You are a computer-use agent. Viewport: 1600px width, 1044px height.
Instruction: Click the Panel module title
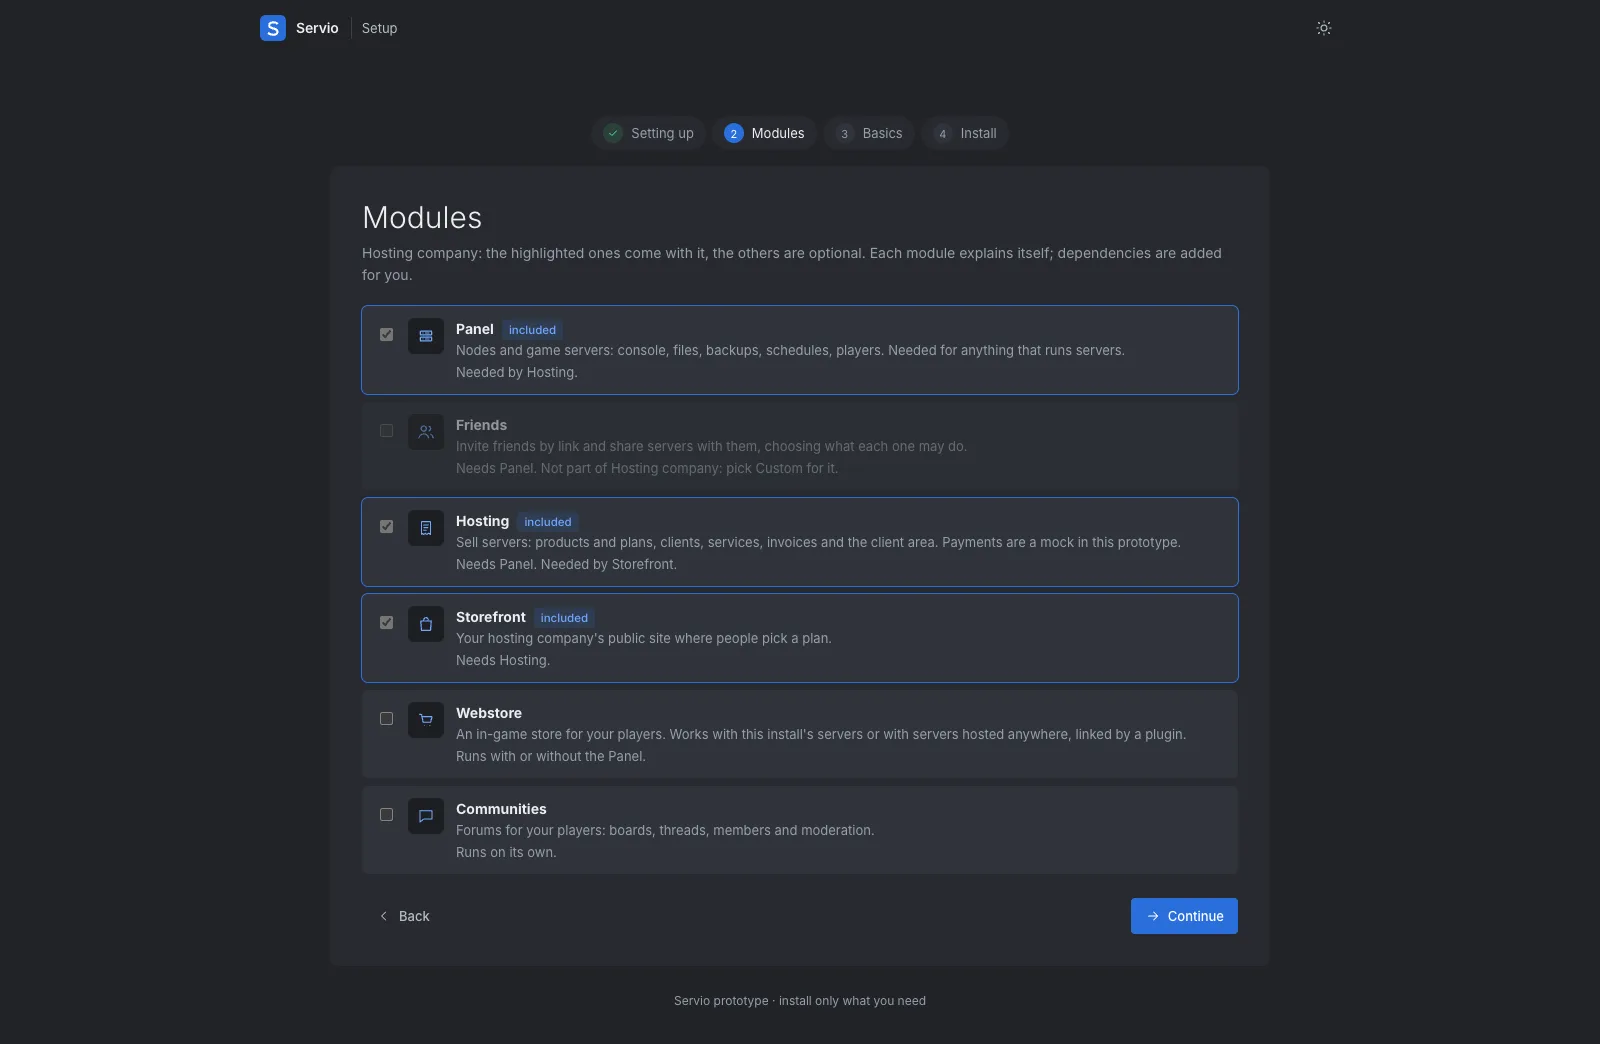point(475,329)
